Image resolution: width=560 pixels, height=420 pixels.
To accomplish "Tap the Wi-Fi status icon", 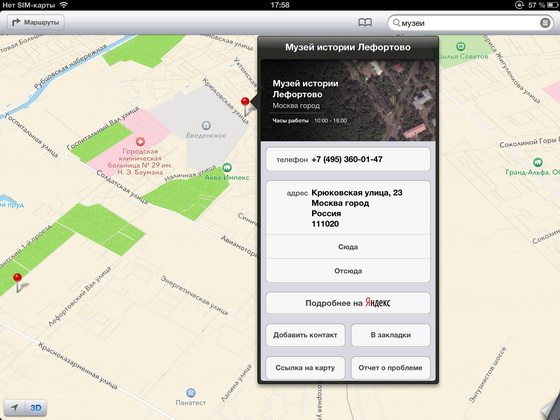I will [x=64, y=5].
